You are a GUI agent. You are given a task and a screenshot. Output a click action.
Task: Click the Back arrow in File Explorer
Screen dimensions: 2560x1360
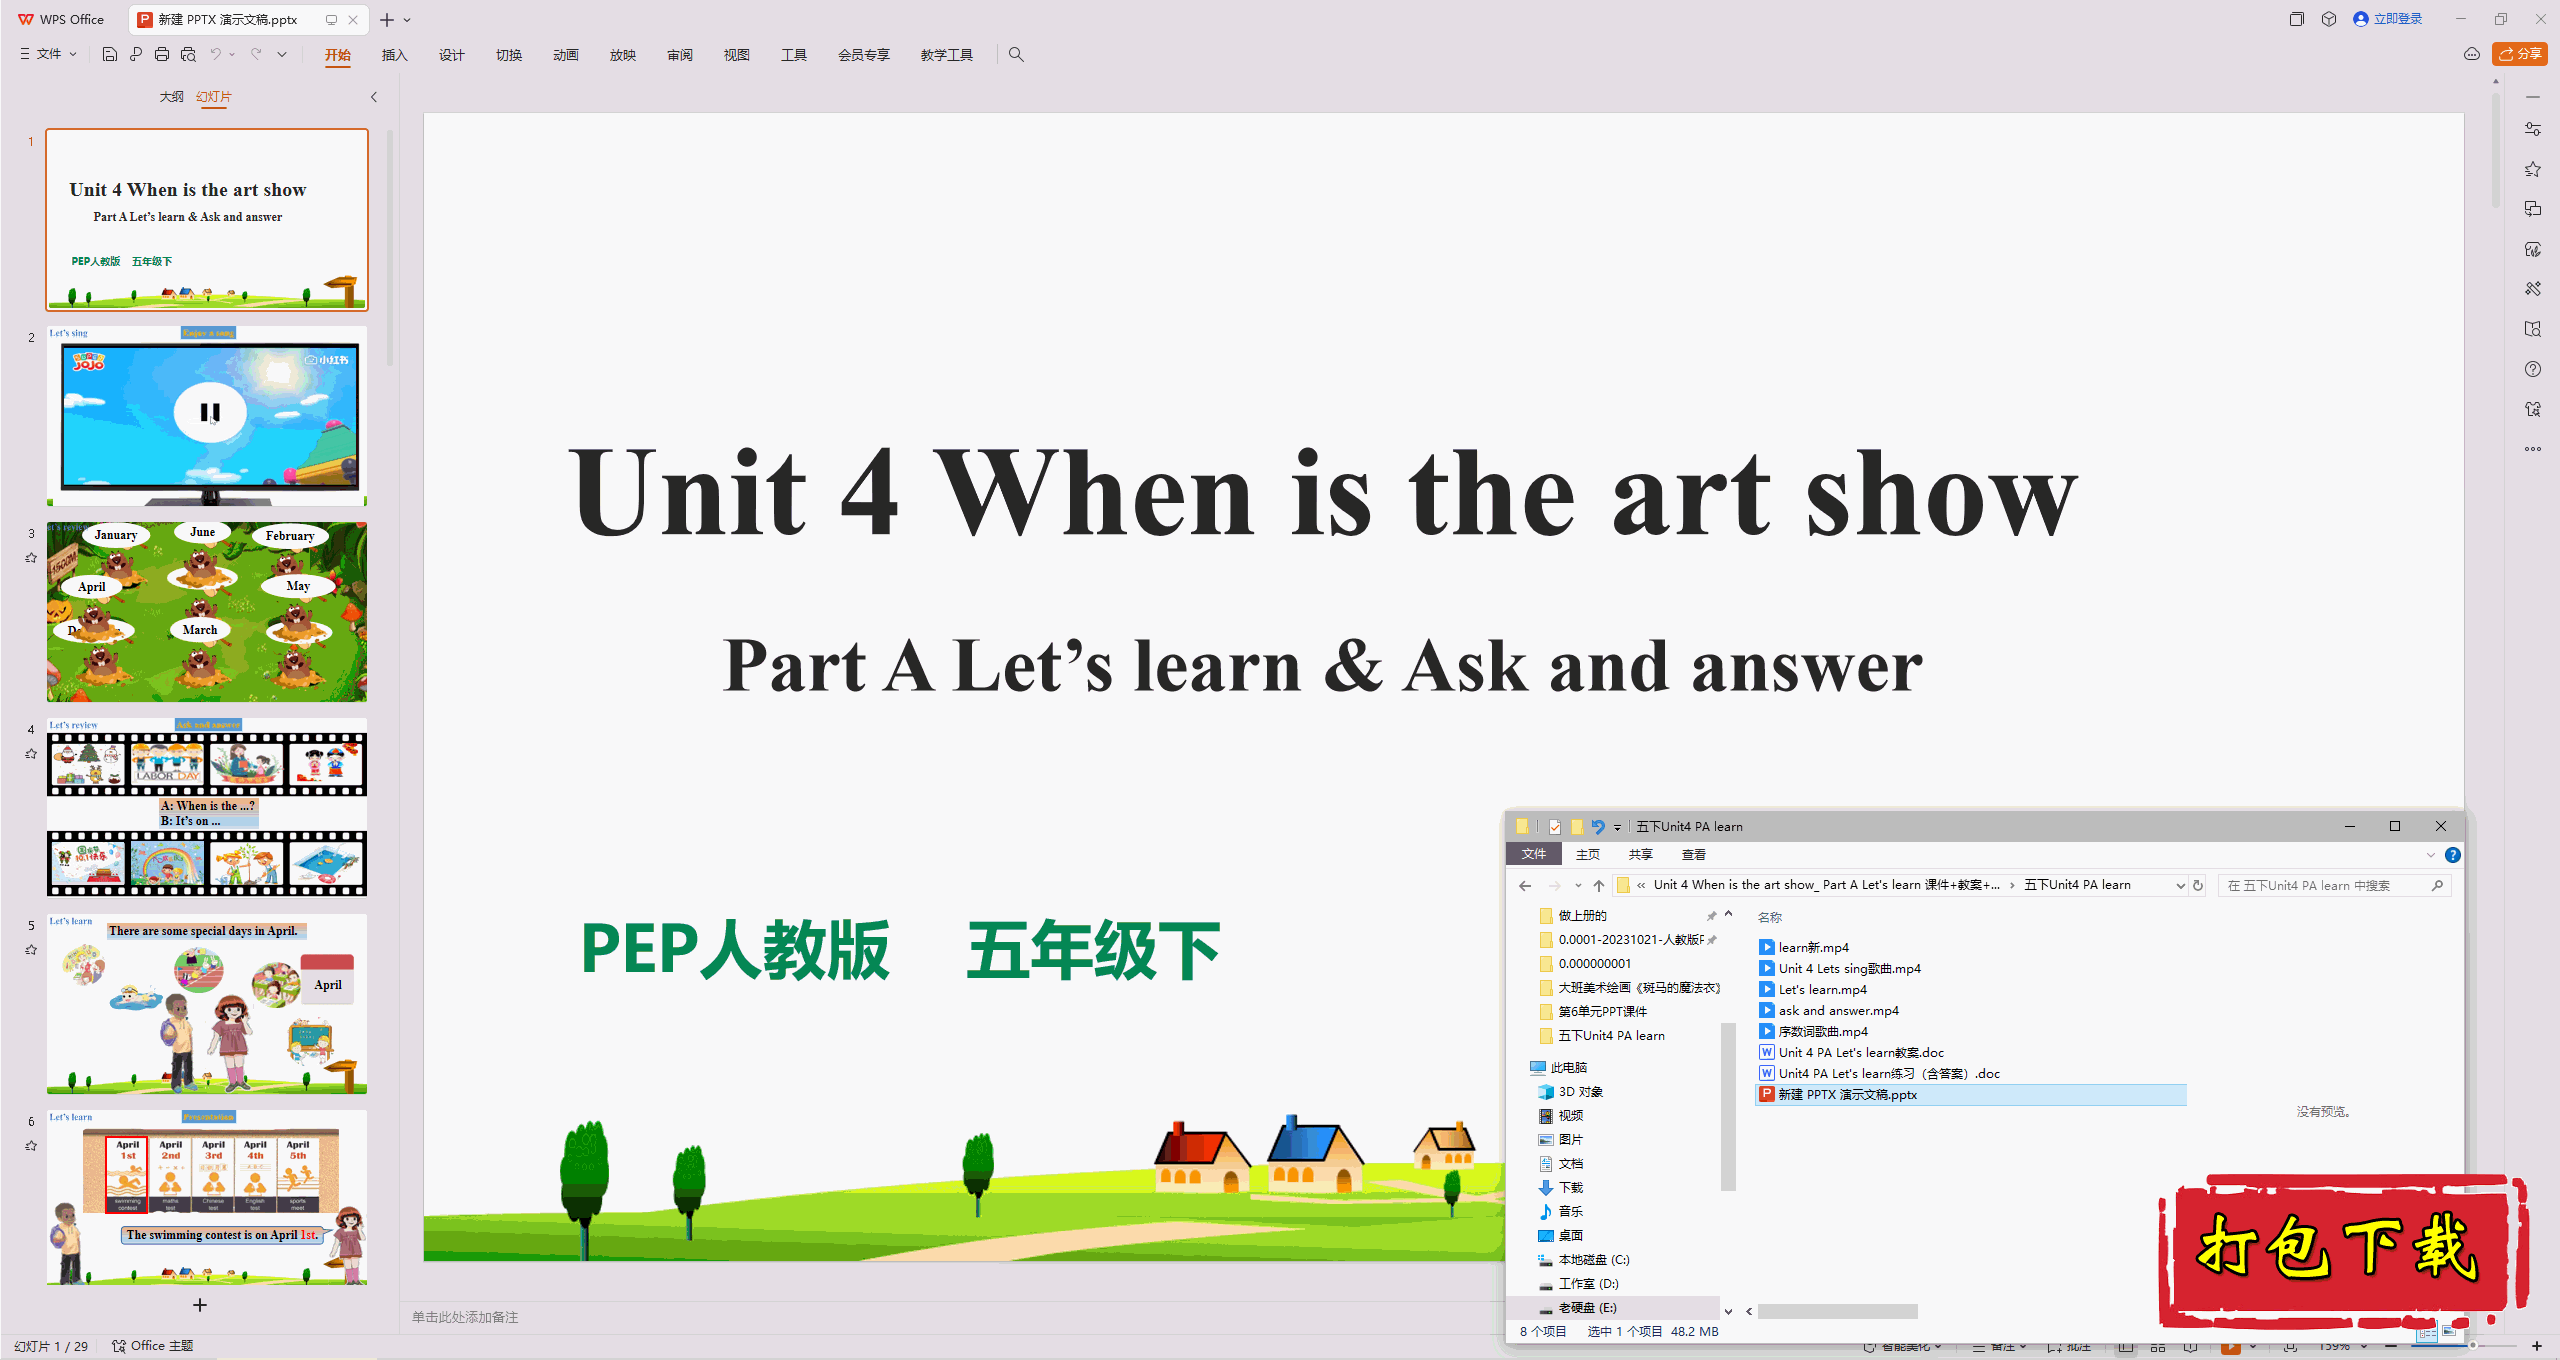1525,885
